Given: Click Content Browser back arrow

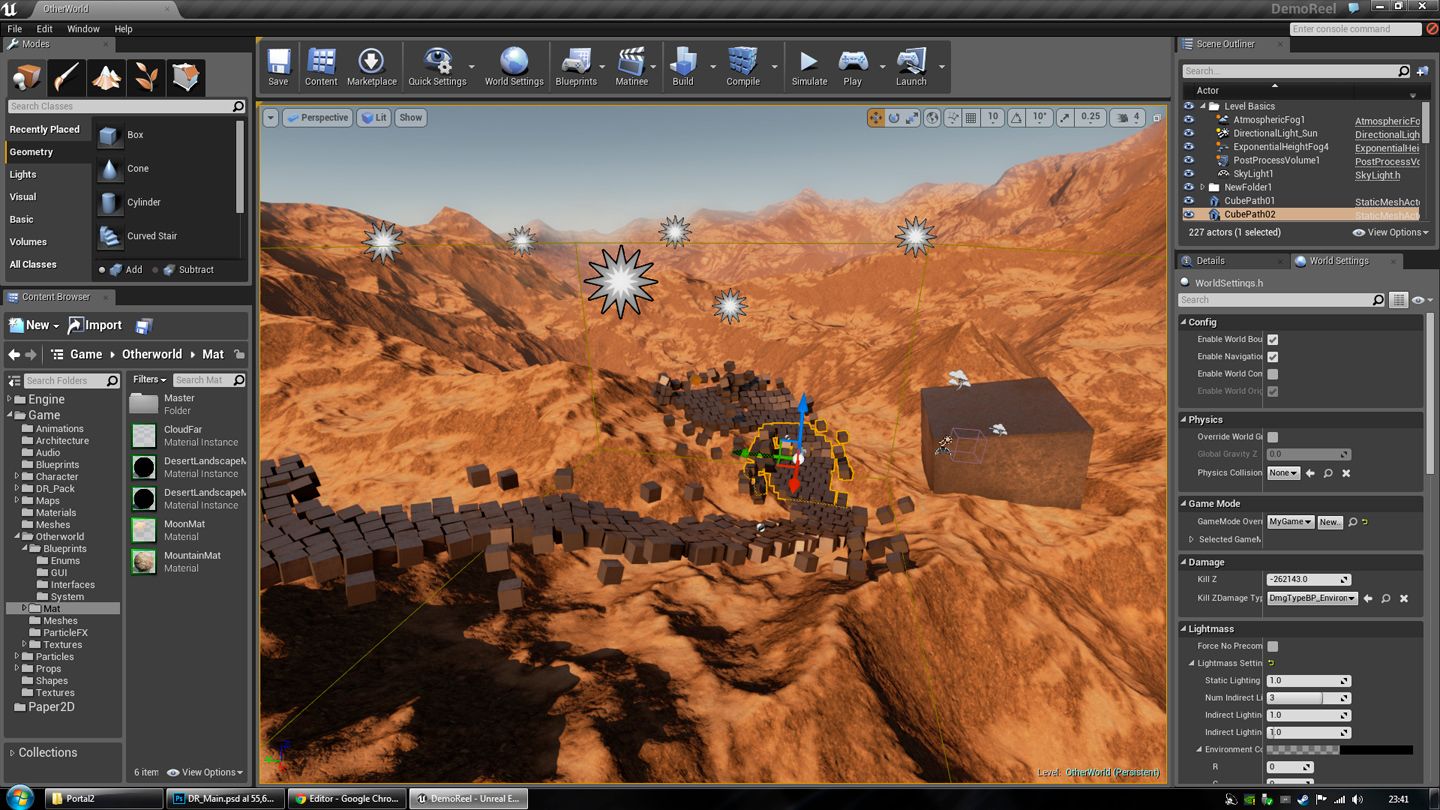Looking at the screenshot, I should [14, 354].
